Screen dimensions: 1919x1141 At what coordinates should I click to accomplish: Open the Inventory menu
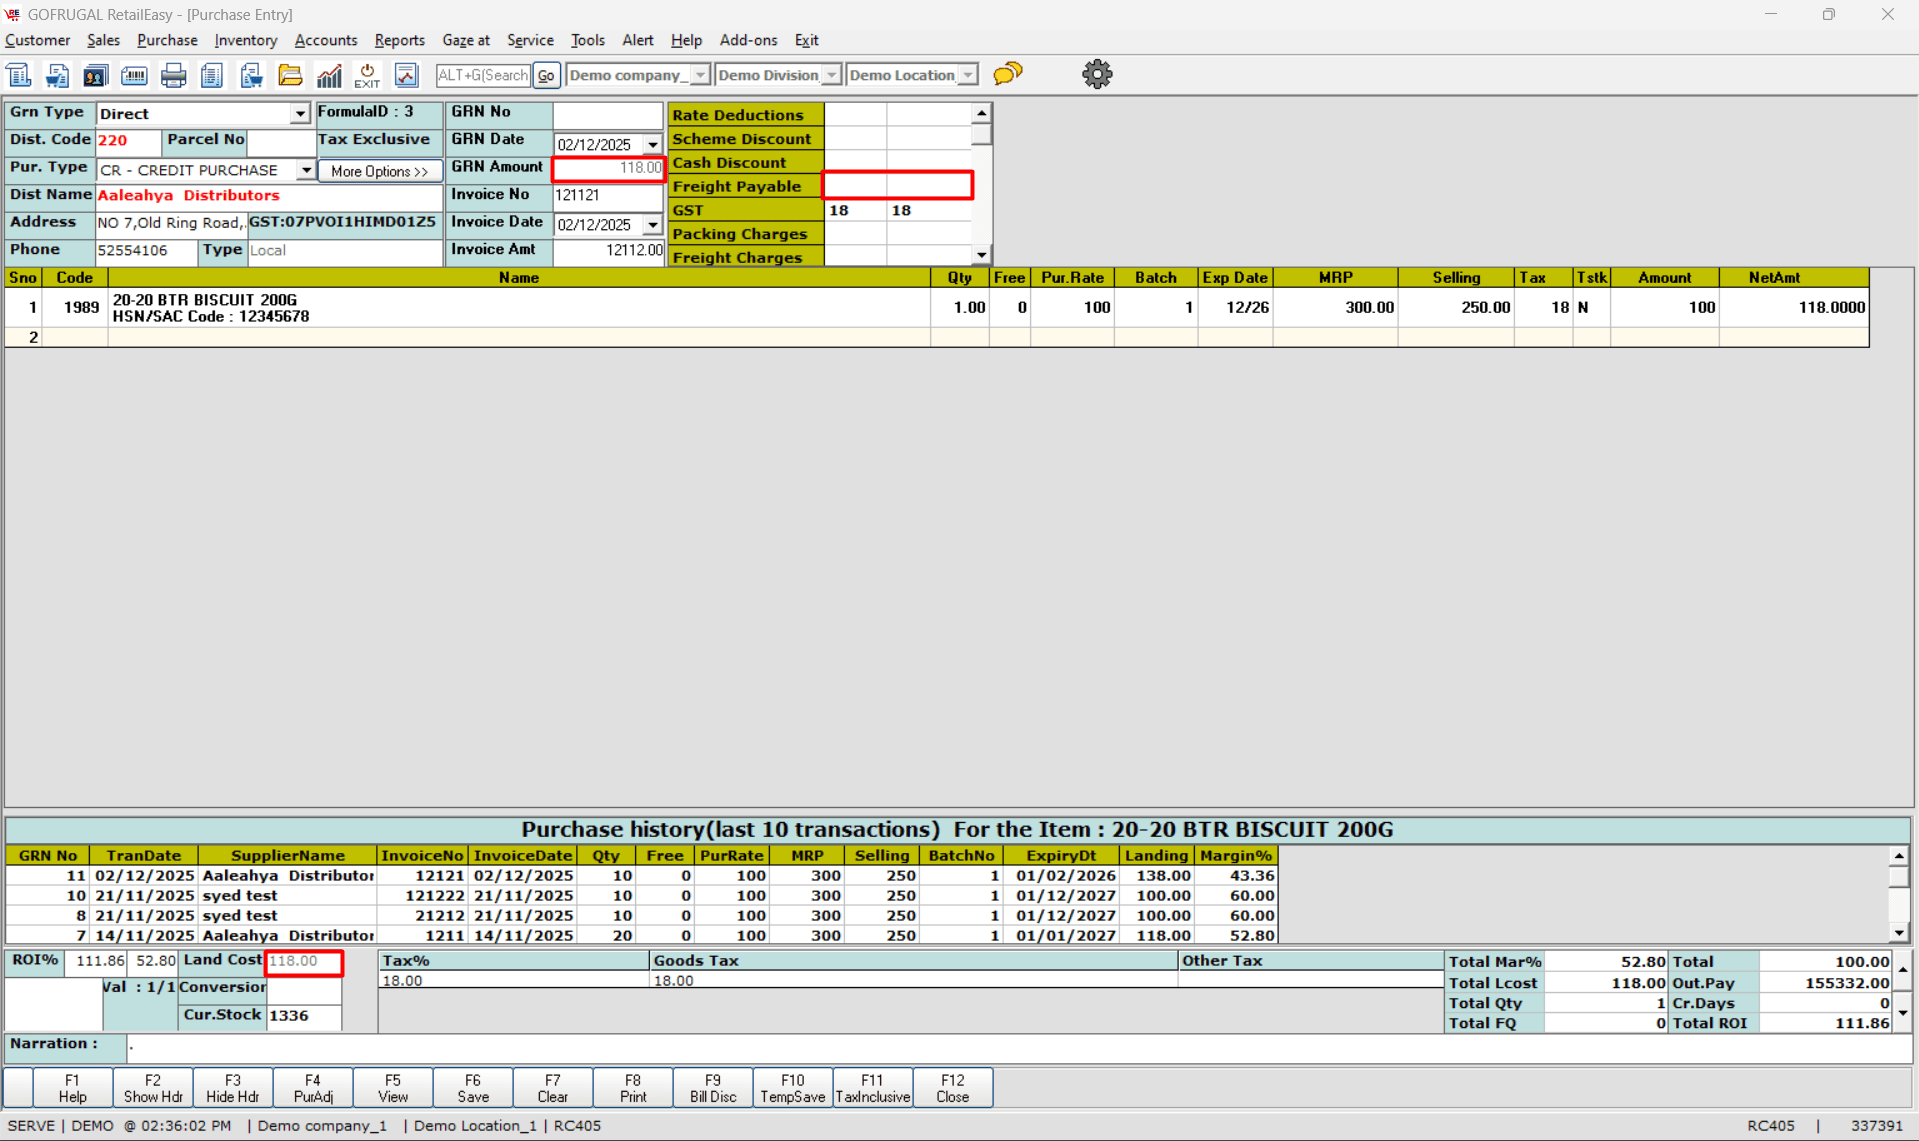(x=245, y=40)
